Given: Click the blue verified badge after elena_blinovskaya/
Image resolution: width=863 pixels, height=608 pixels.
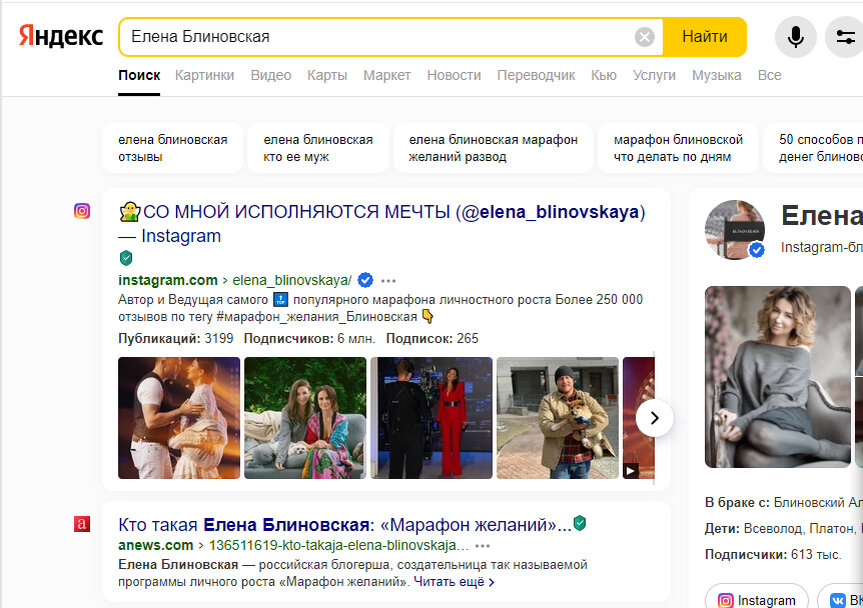Looking at the screenshot, I should tap(365, 280).
